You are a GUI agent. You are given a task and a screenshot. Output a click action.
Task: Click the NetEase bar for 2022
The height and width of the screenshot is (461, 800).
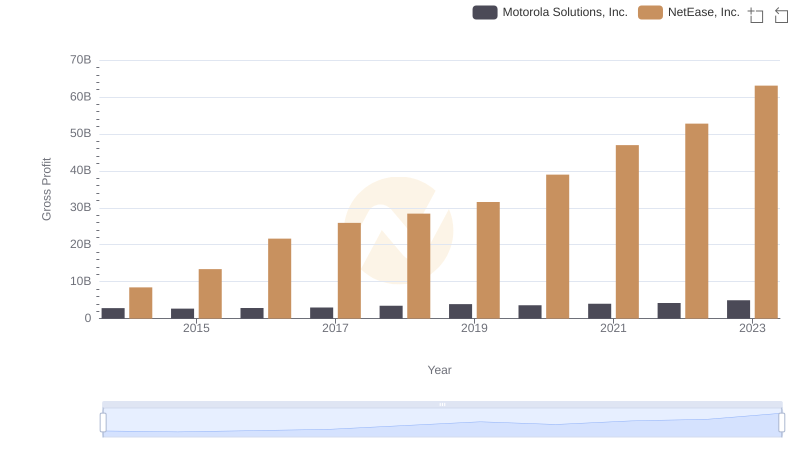click(x=696, y=221)
